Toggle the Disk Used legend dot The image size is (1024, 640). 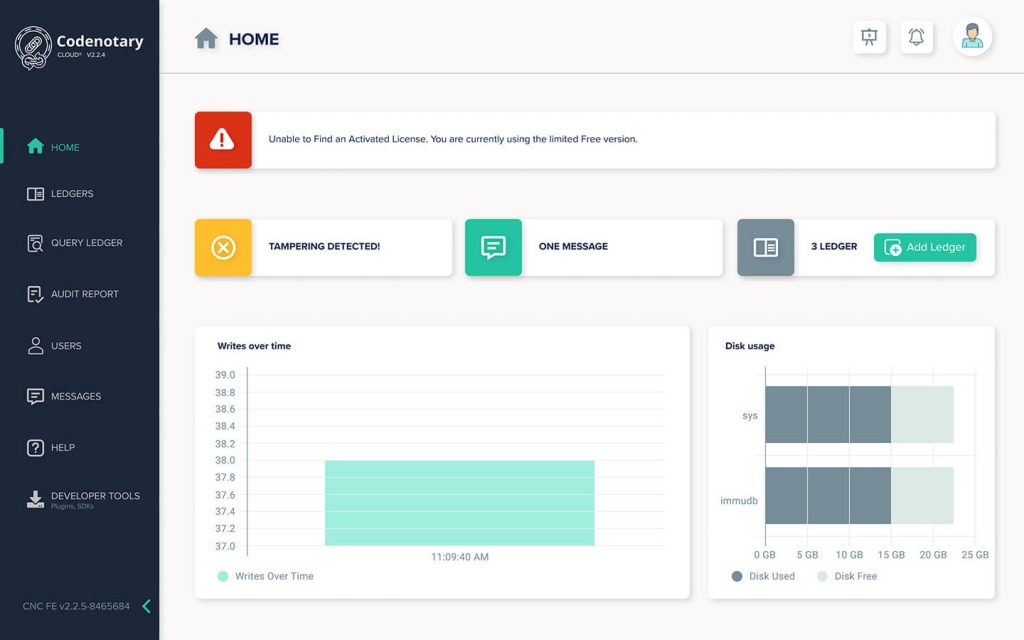pos(737,576)
